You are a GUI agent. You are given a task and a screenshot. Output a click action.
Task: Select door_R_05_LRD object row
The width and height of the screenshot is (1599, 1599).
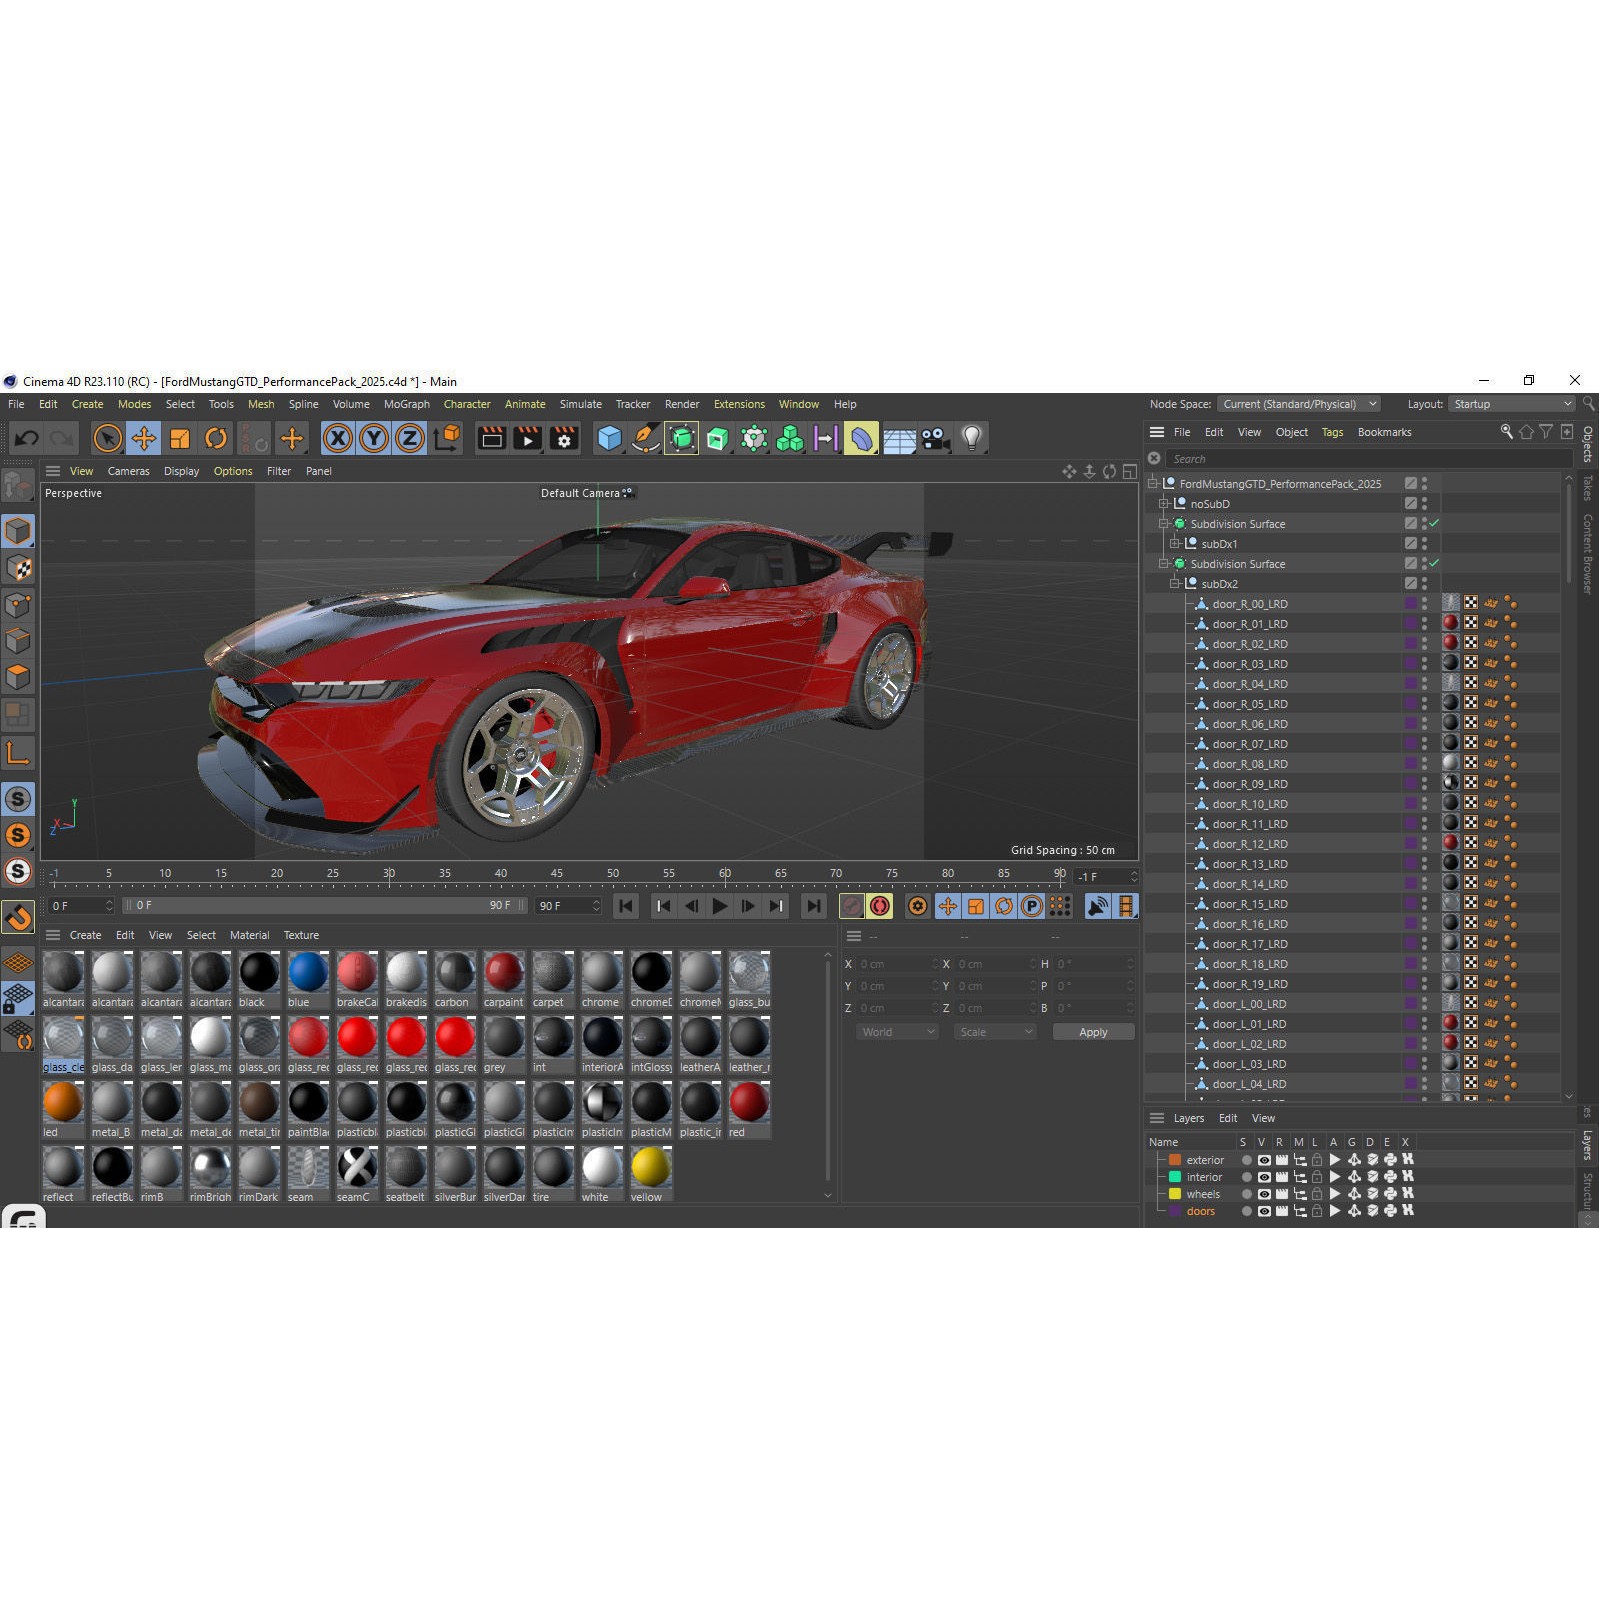(1352, 703)
